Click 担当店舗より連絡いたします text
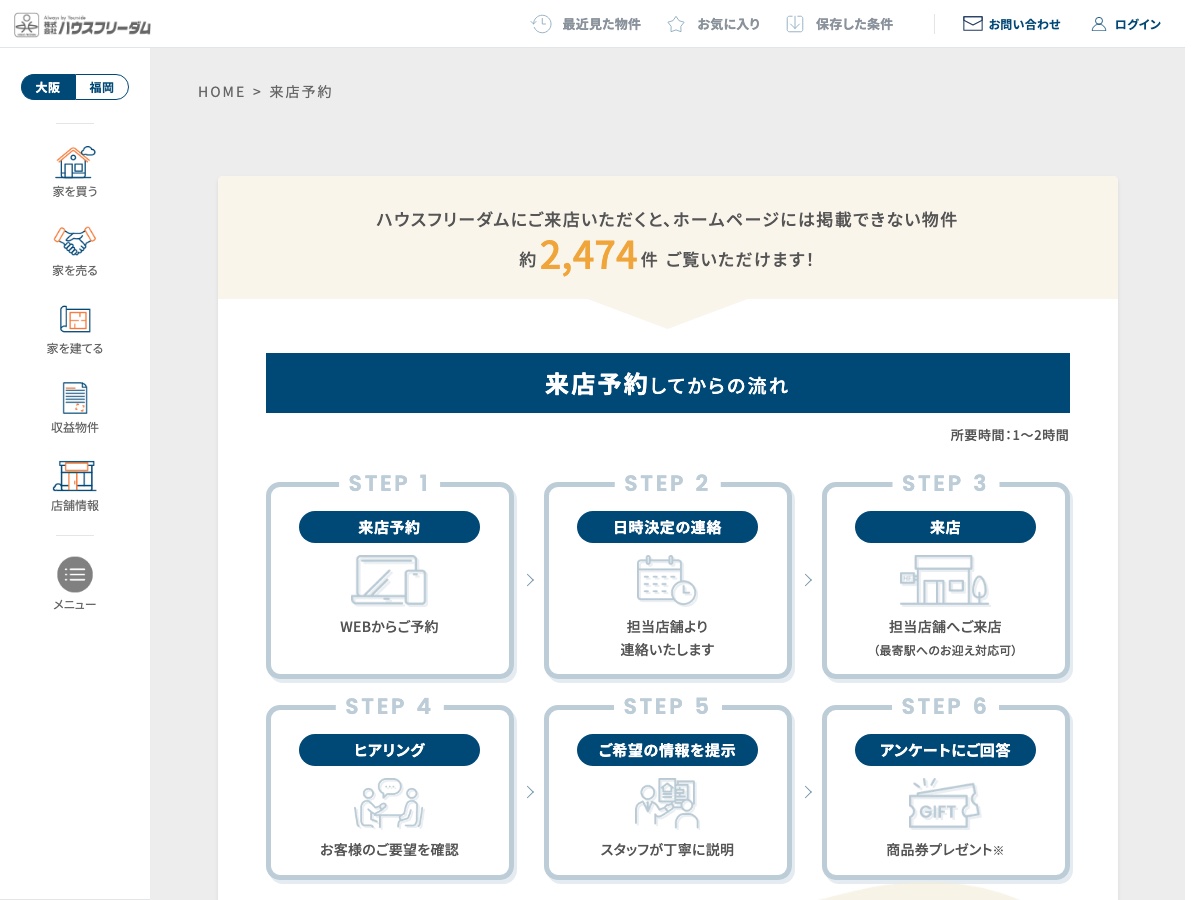The image size is (1200, 900). (x=667, y=638)
